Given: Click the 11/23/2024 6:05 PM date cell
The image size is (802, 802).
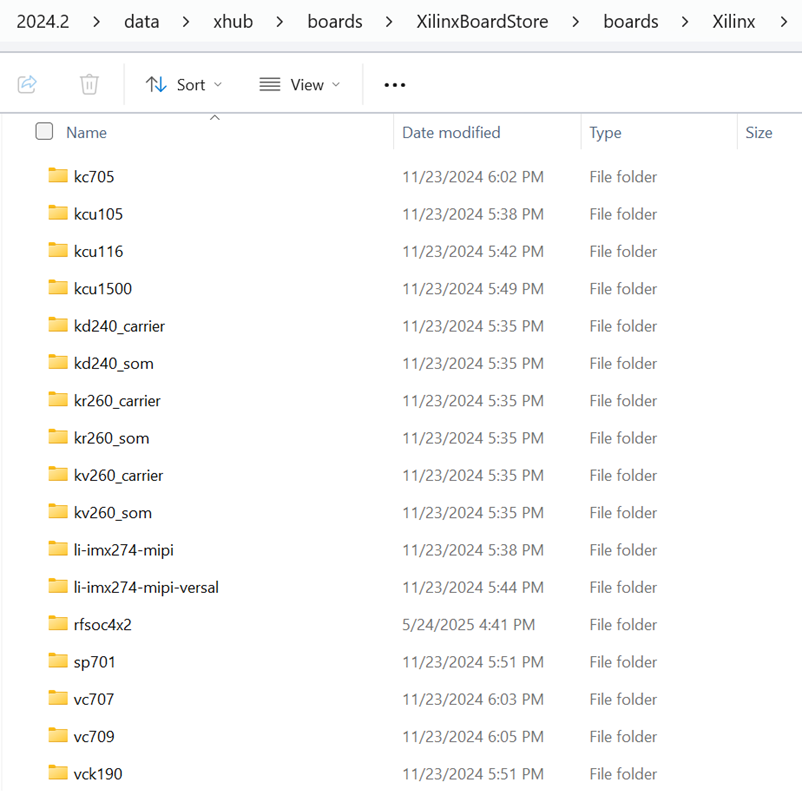Looking at the screenshot, I should point(473,737).
